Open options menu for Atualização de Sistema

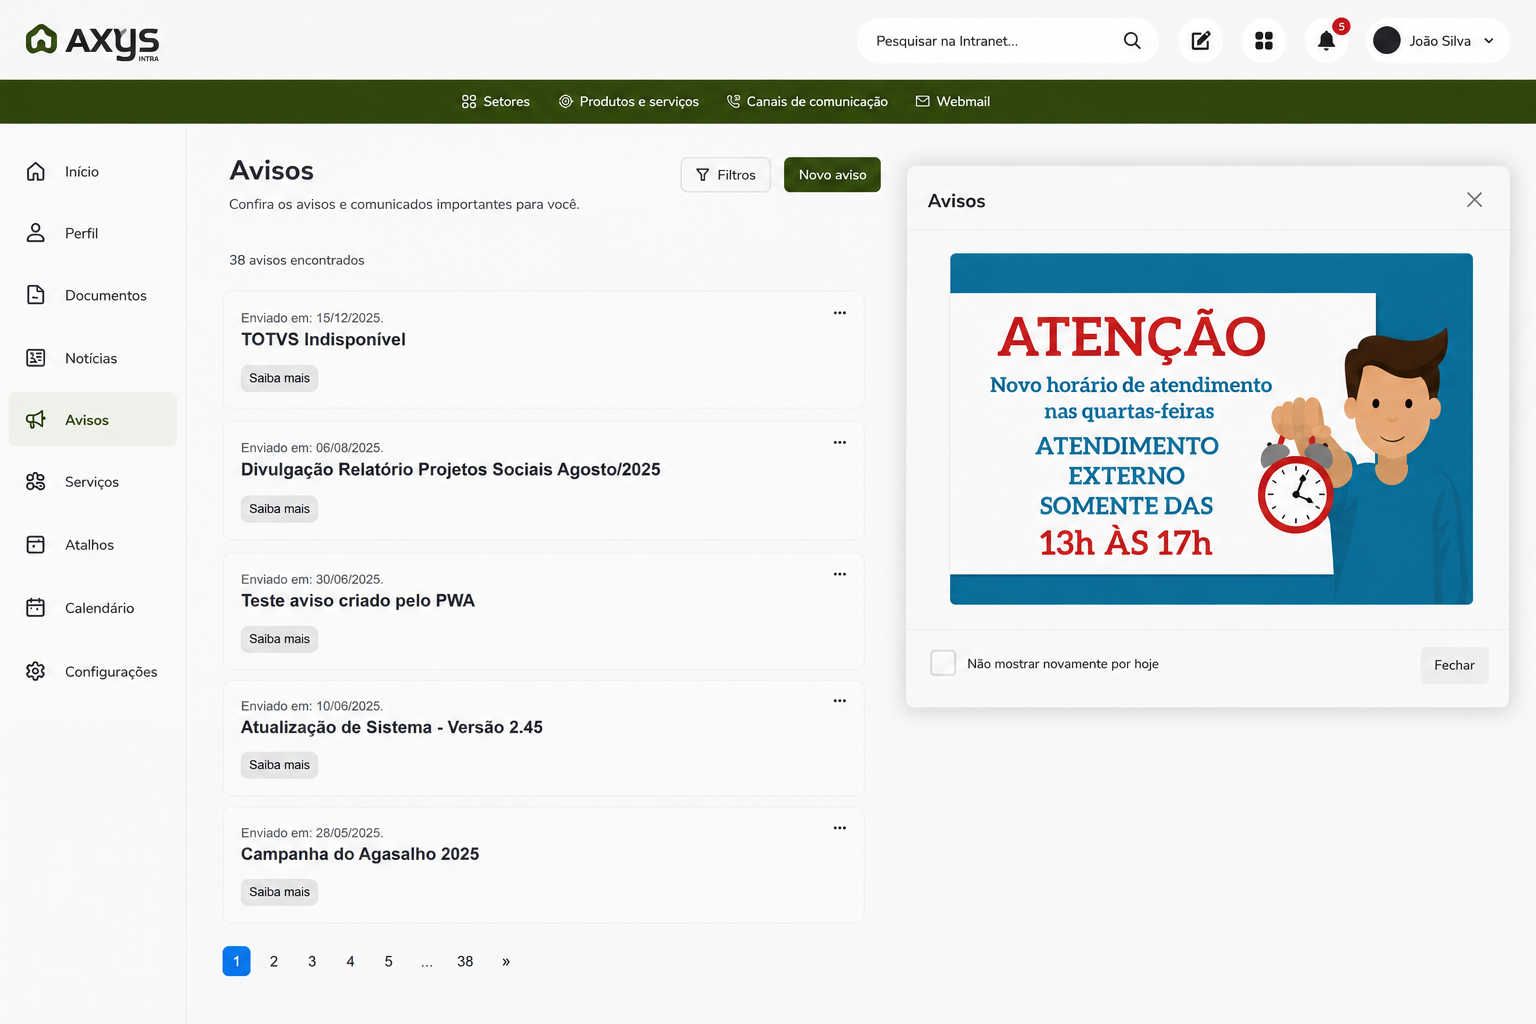pyautogui.click(x=840, y=701)
